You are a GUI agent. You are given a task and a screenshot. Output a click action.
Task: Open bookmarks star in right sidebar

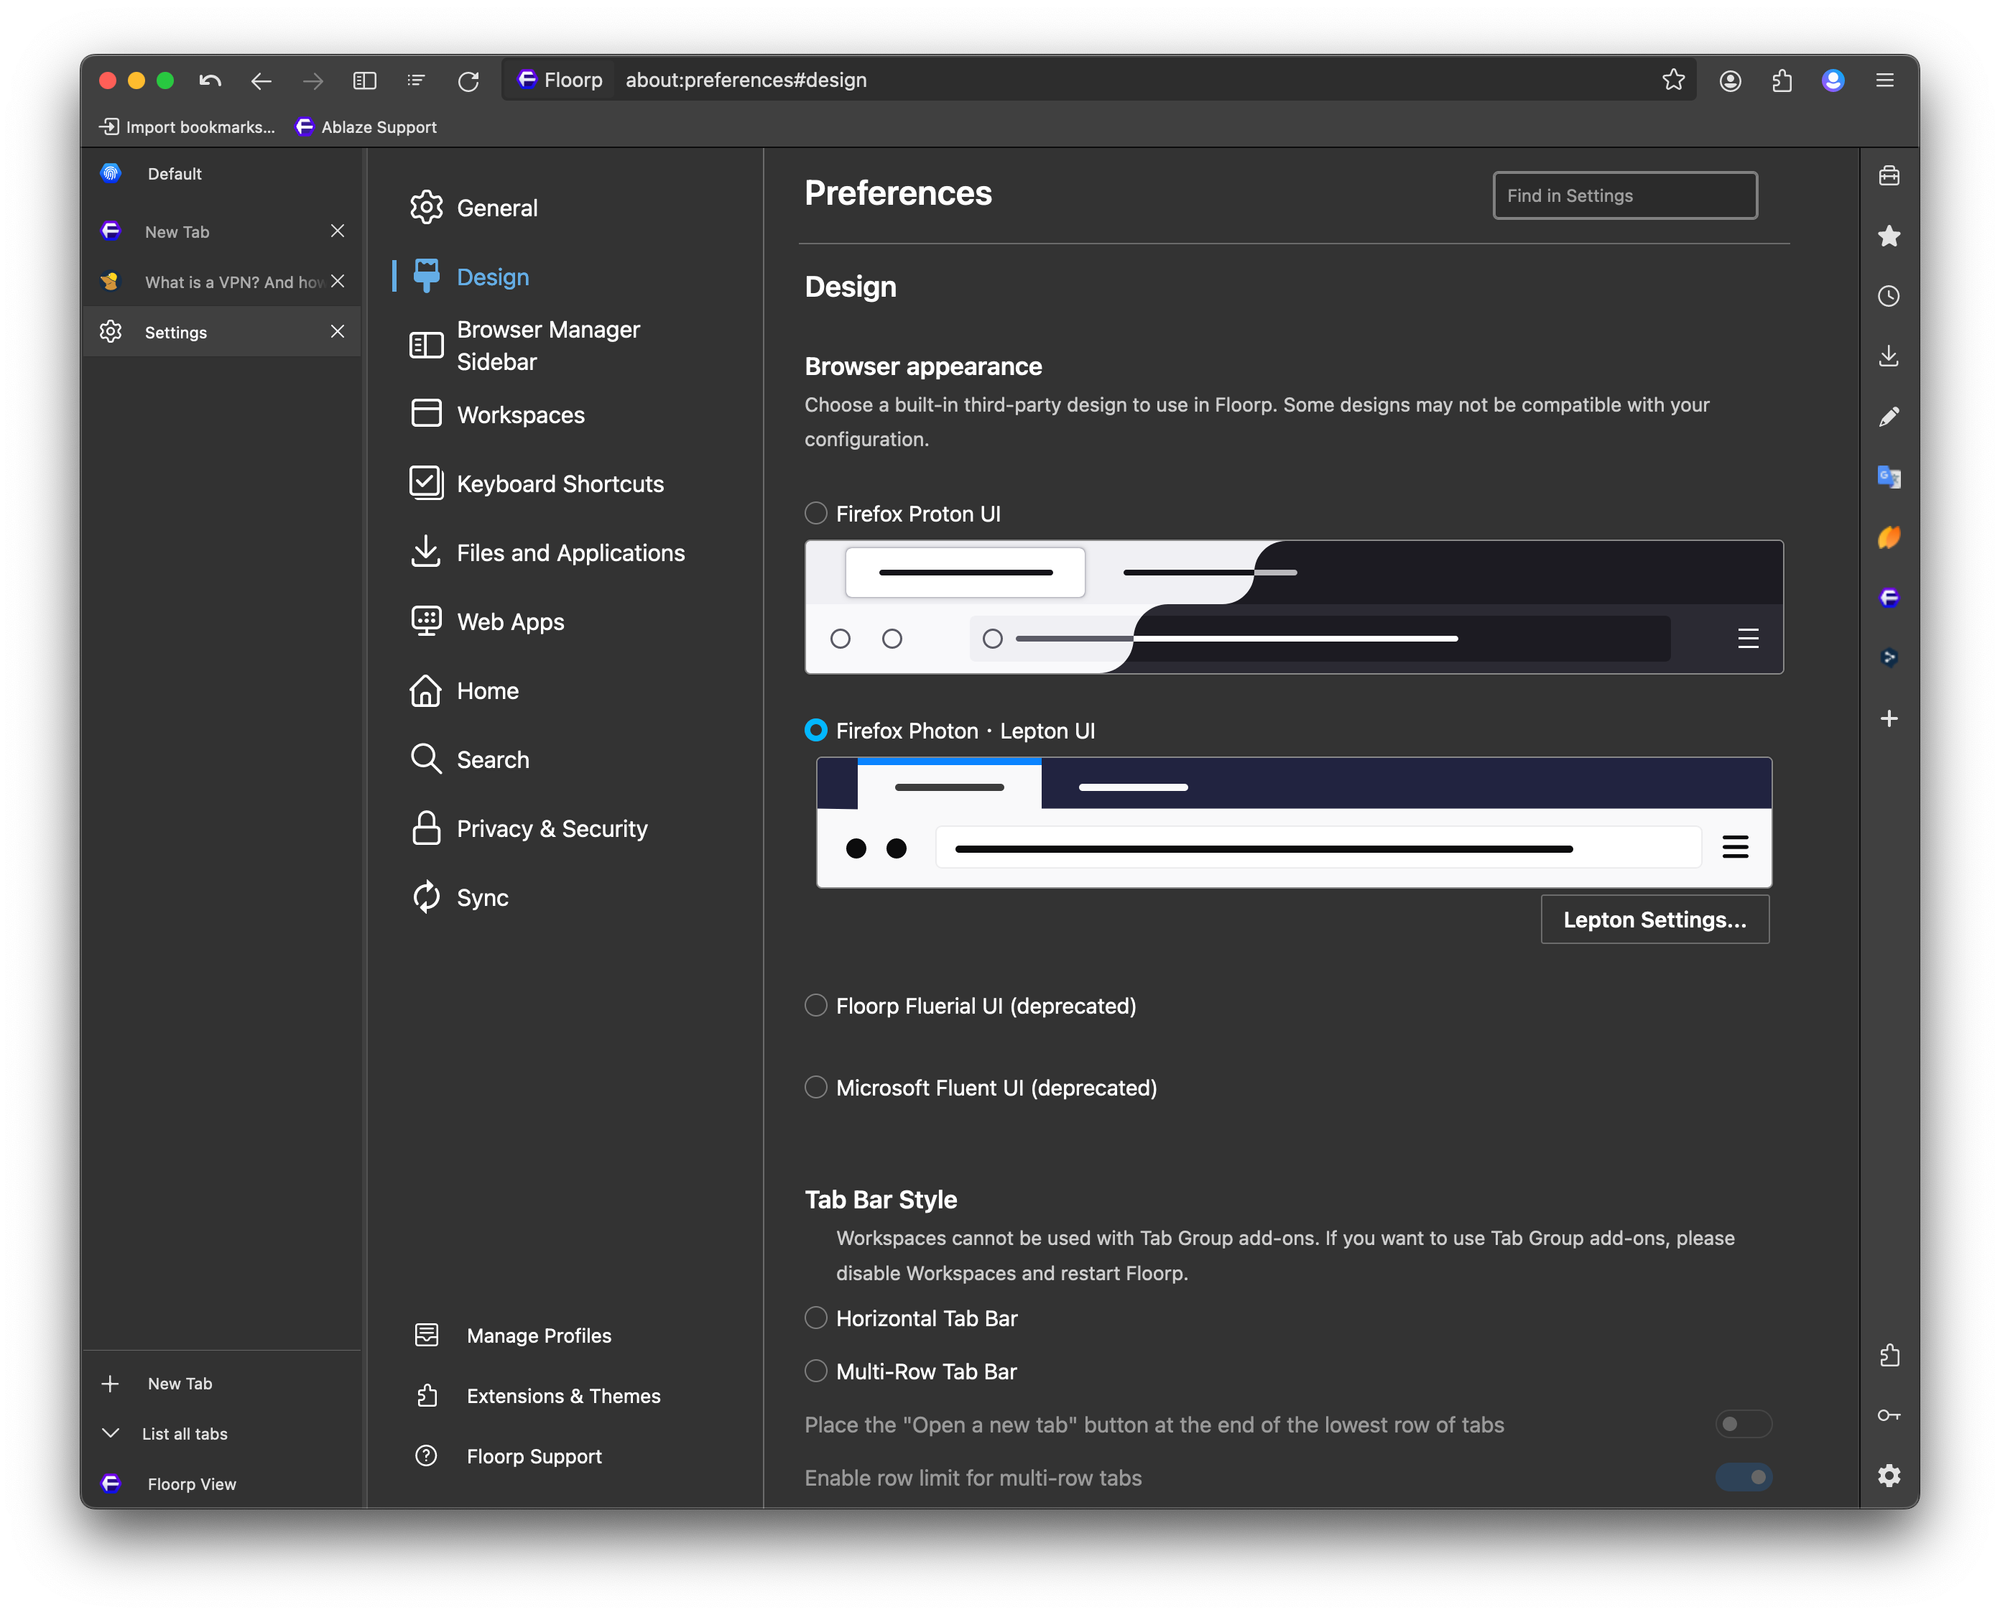point(1889,236)
